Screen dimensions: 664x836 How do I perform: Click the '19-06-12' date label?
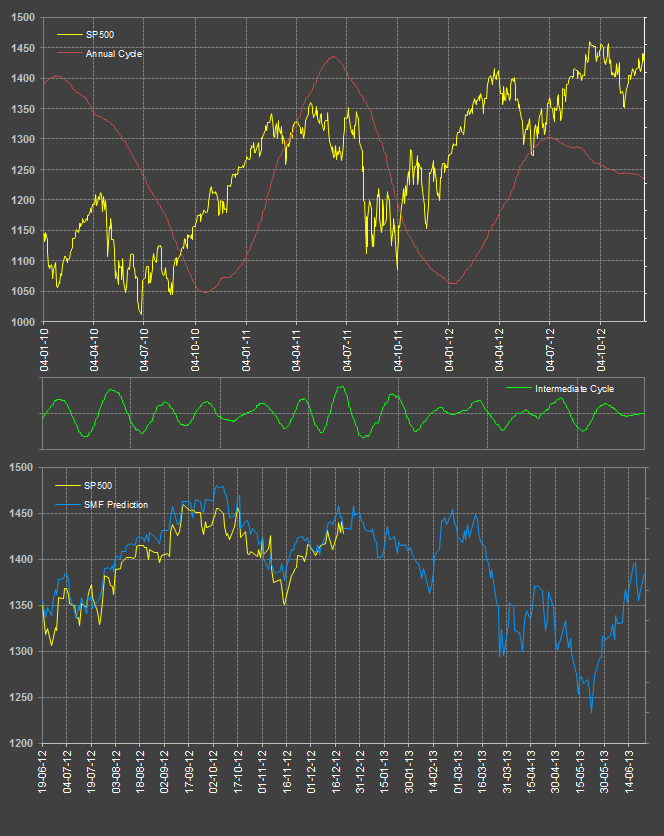click(43, 771)
